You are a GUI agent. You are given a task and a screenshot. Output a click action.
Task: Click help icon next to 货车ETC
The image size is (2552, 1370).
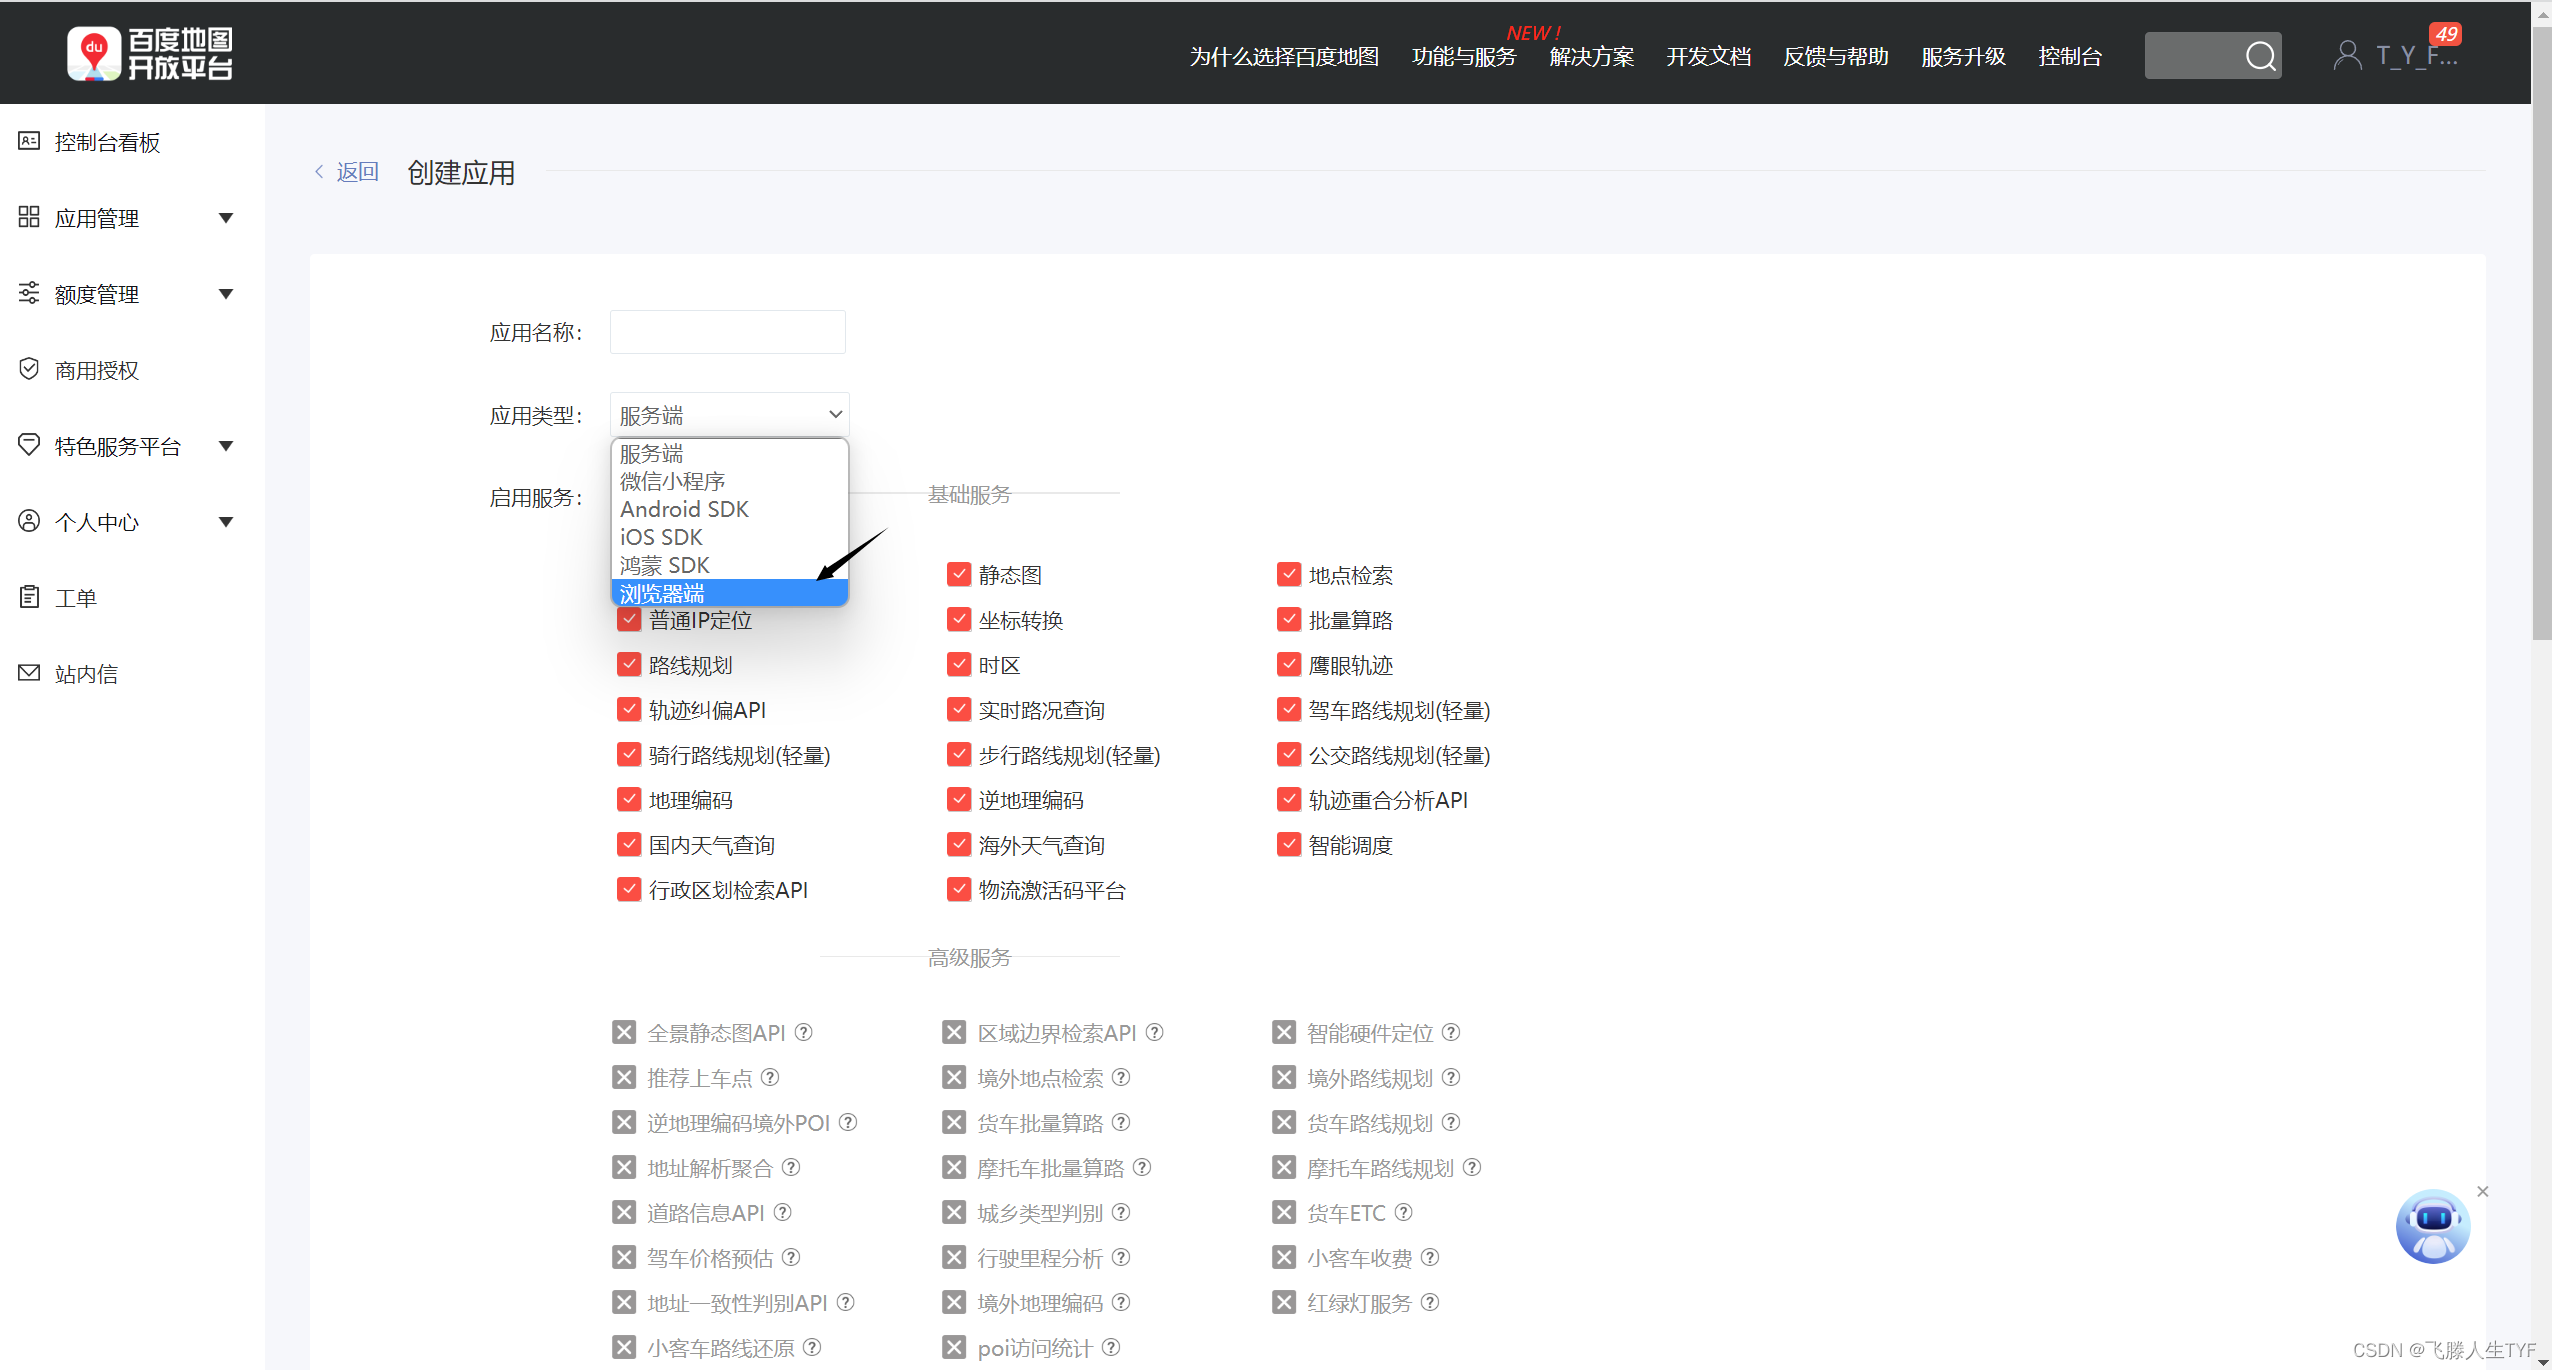1403,1212
